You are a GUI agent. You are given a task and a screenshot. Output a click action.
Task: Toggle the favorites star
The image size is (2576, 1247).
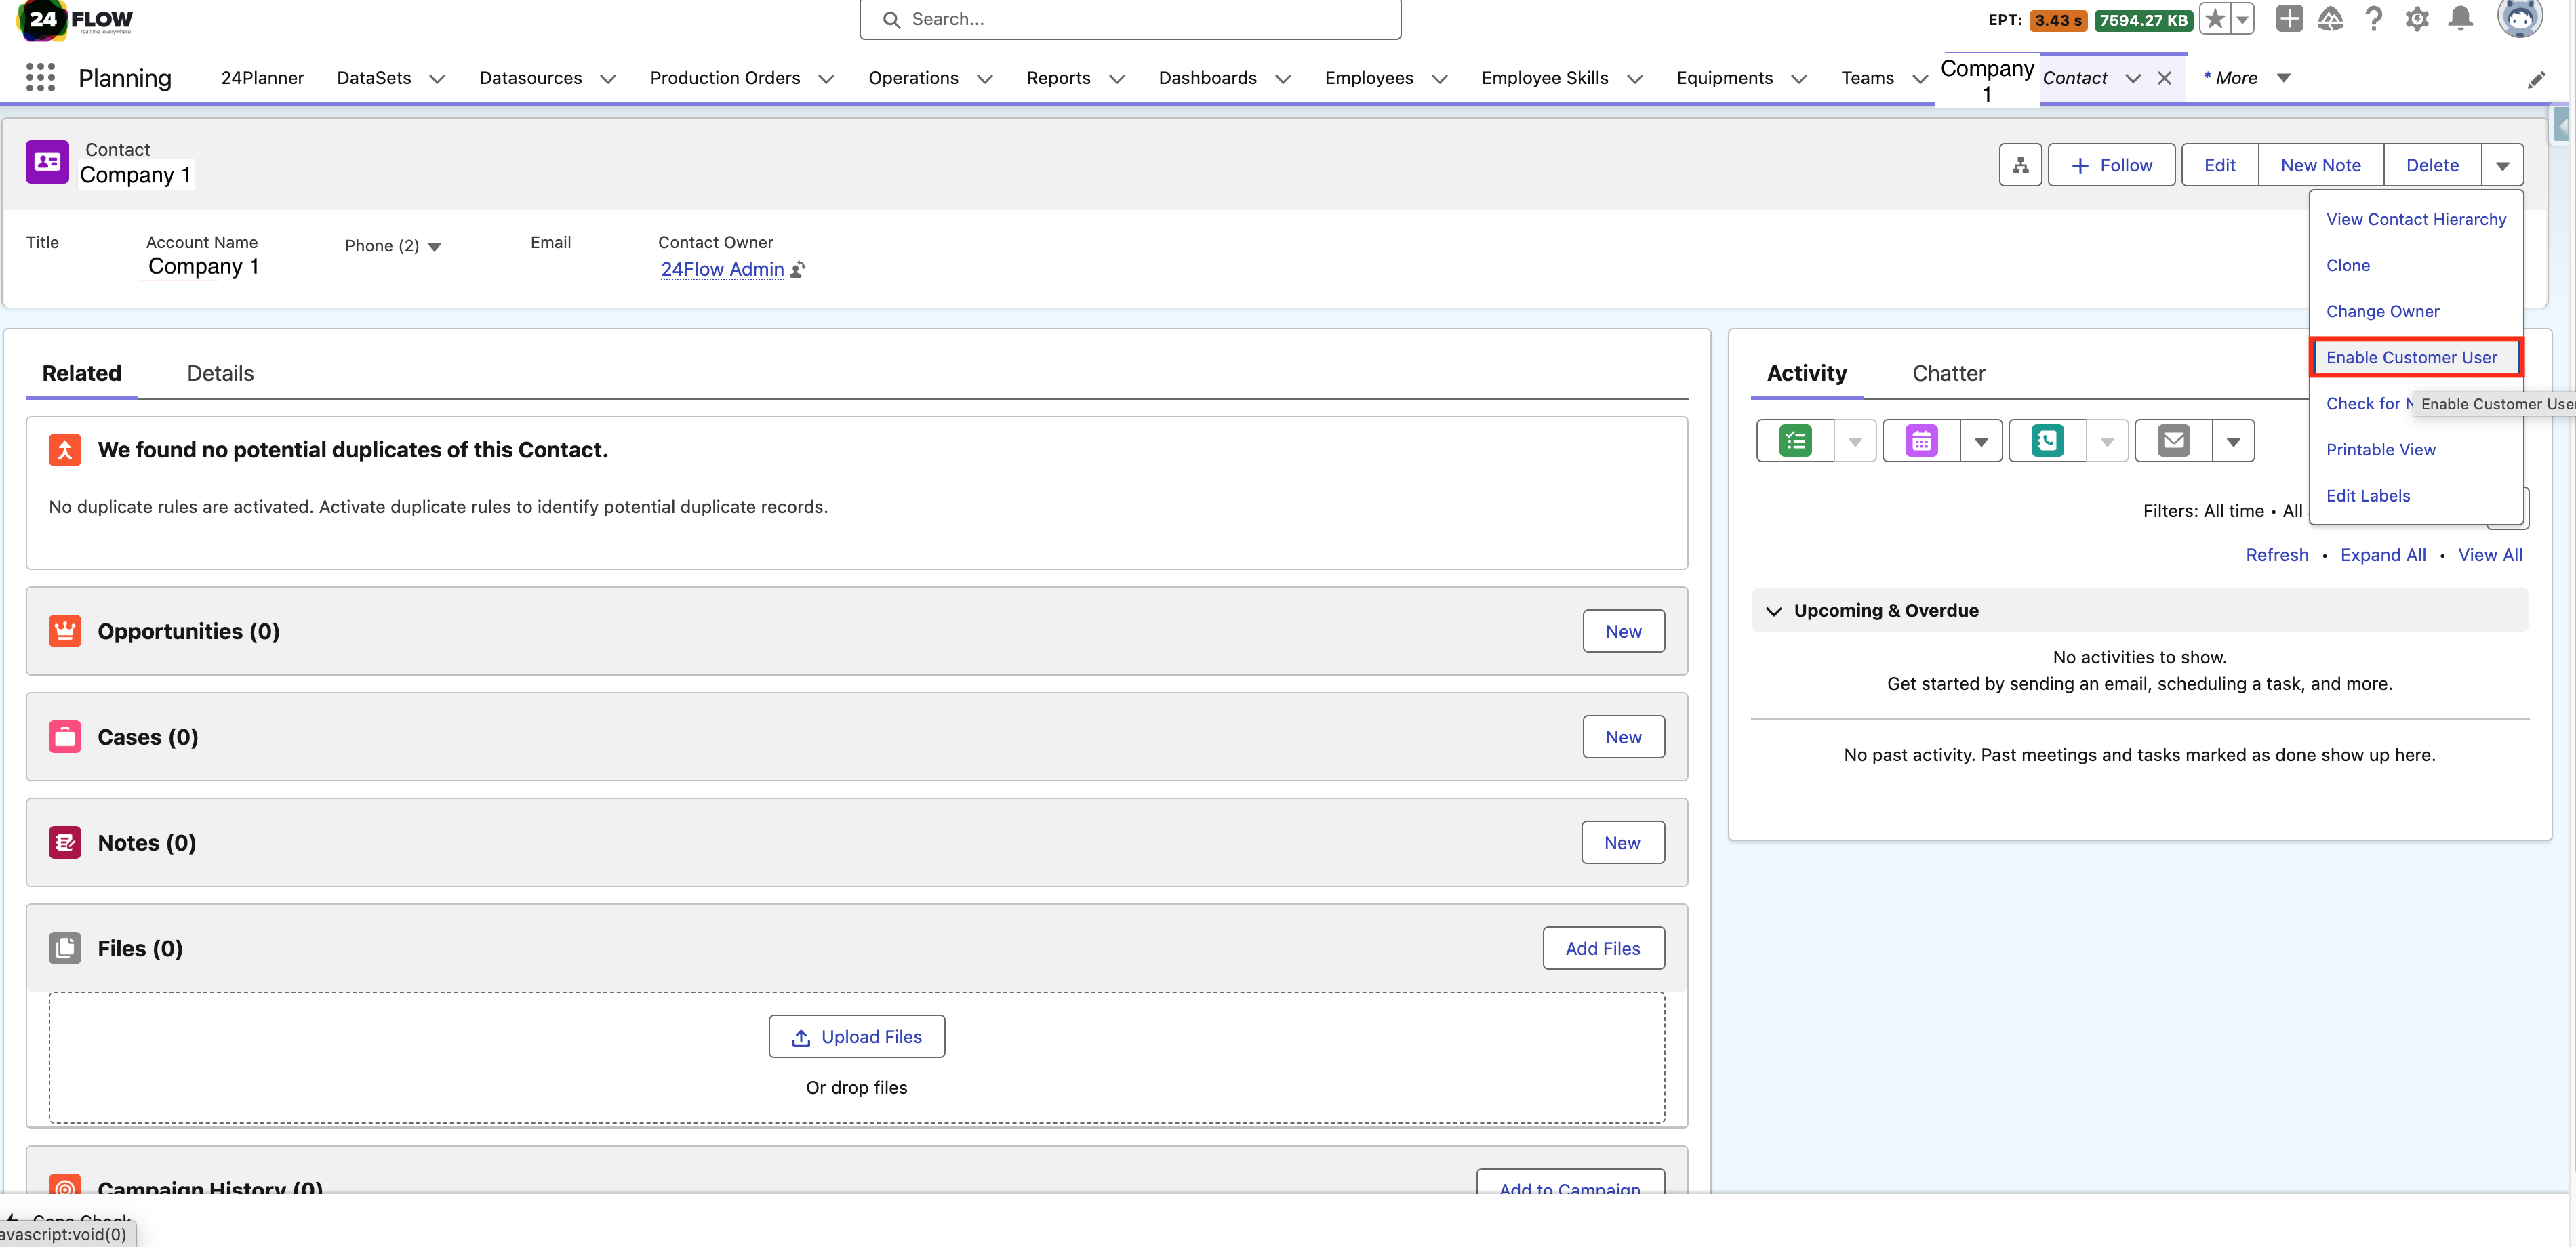(x=2216, y=19)
